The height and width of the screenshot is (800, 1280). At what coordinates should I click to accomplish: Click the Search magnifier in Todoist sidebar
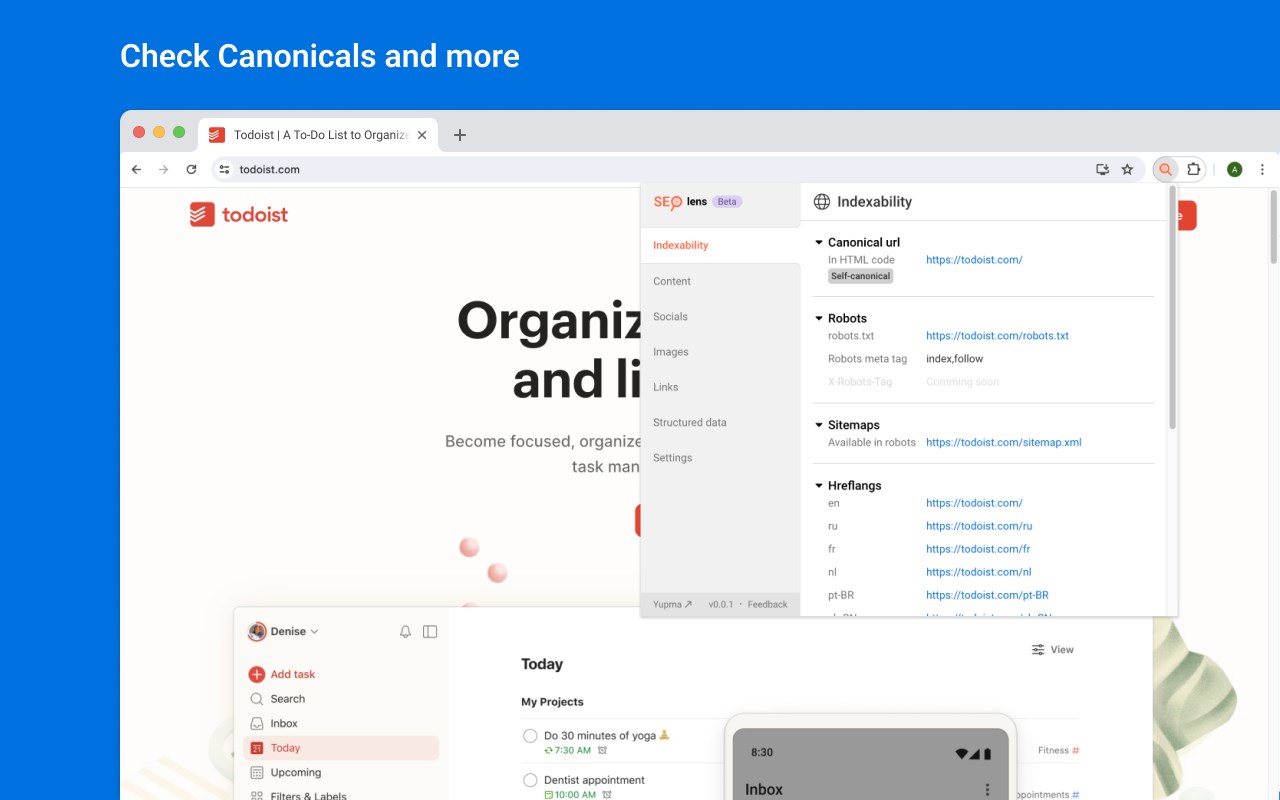coord(257,699)
